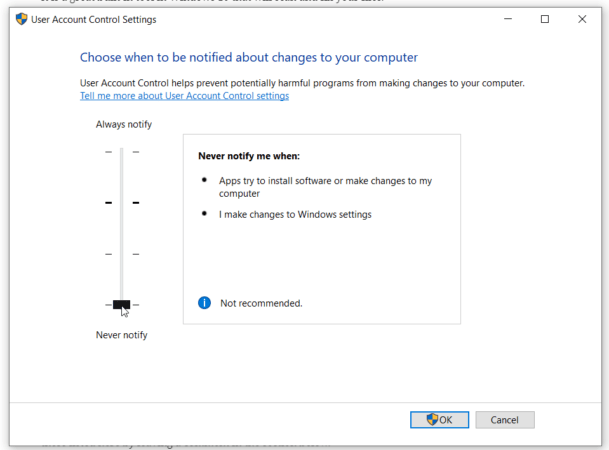Click the Always notify label
This screenshot has height=450, width=609.
coord(123,124)
